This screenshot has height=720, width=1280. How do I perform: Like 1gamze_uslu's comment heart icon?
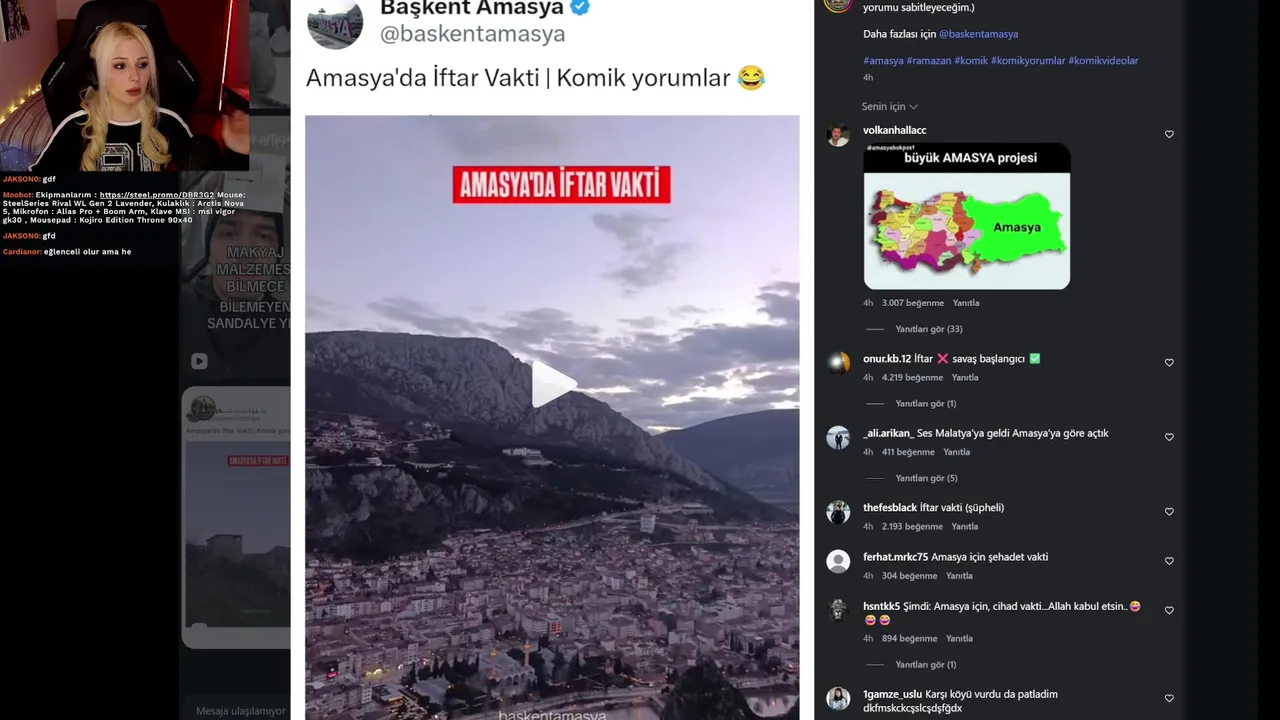point(1169,698)
